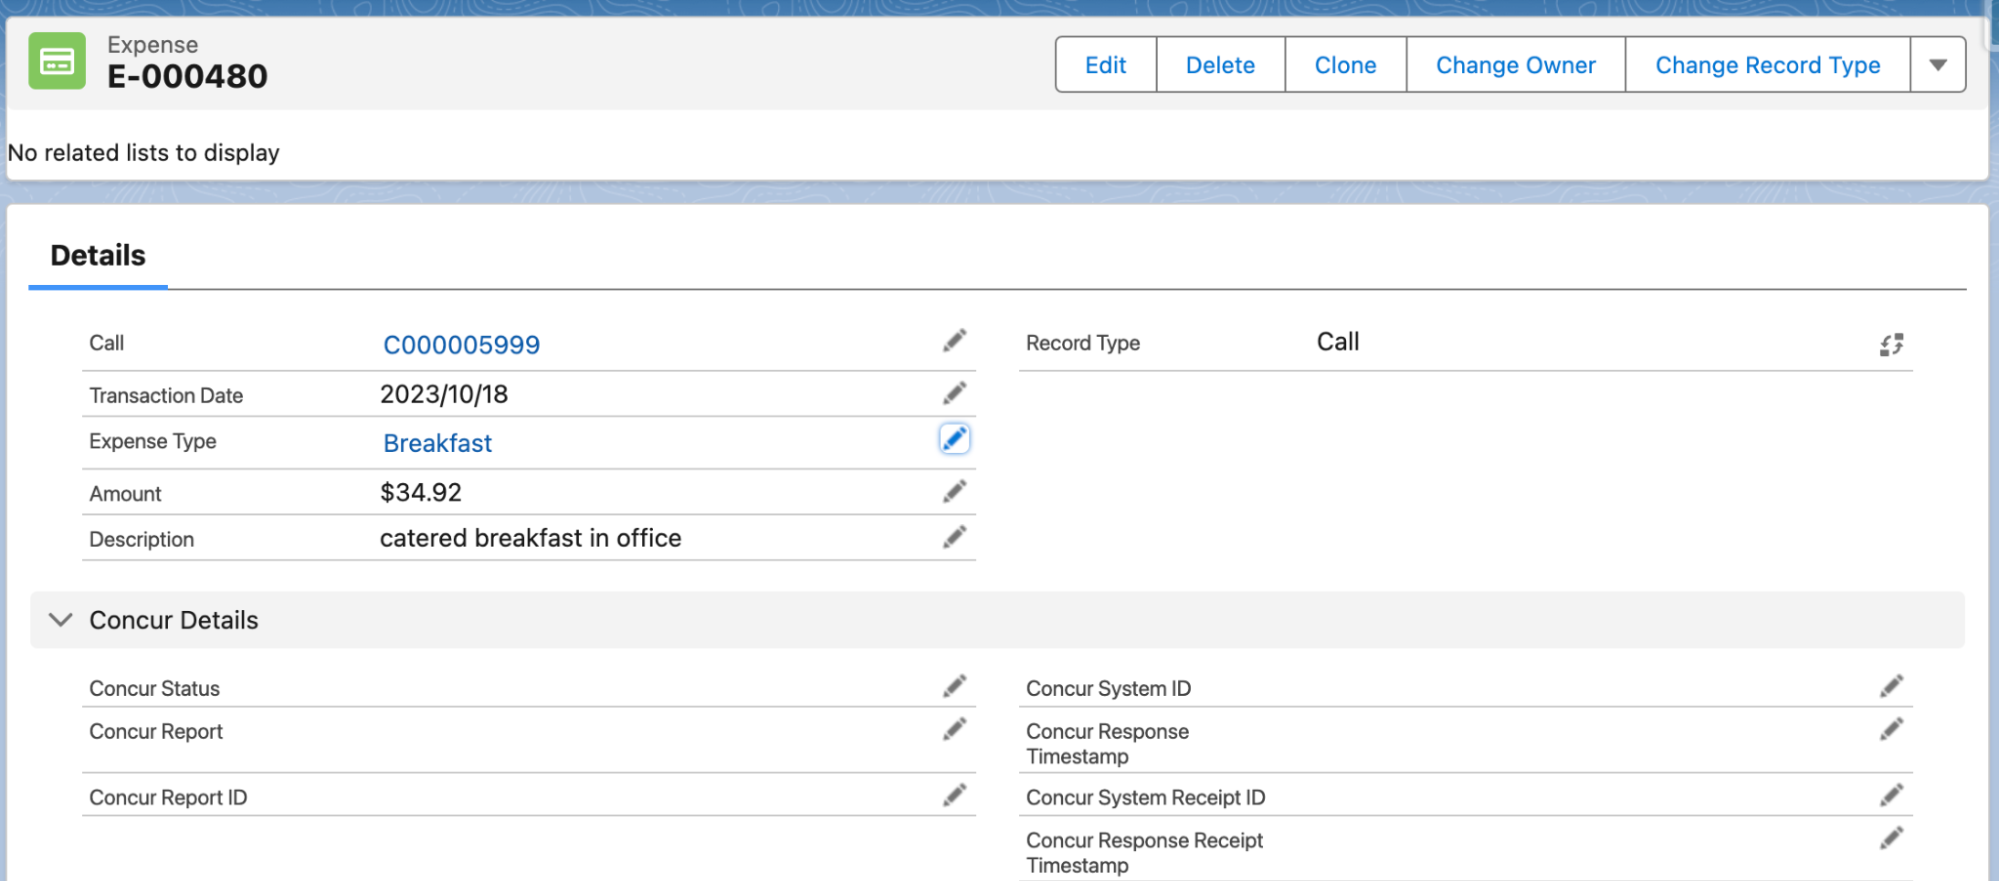This screenshot has height=881, width=1999.
Task: Edit Concur System Receipt ID pencil
Action: tap(1890, 796)
